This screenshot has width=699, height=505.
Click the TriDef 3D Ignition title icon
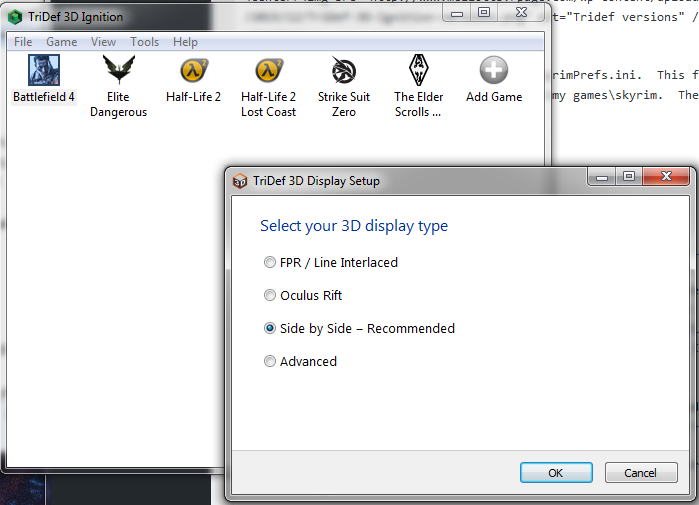point(15,17)
